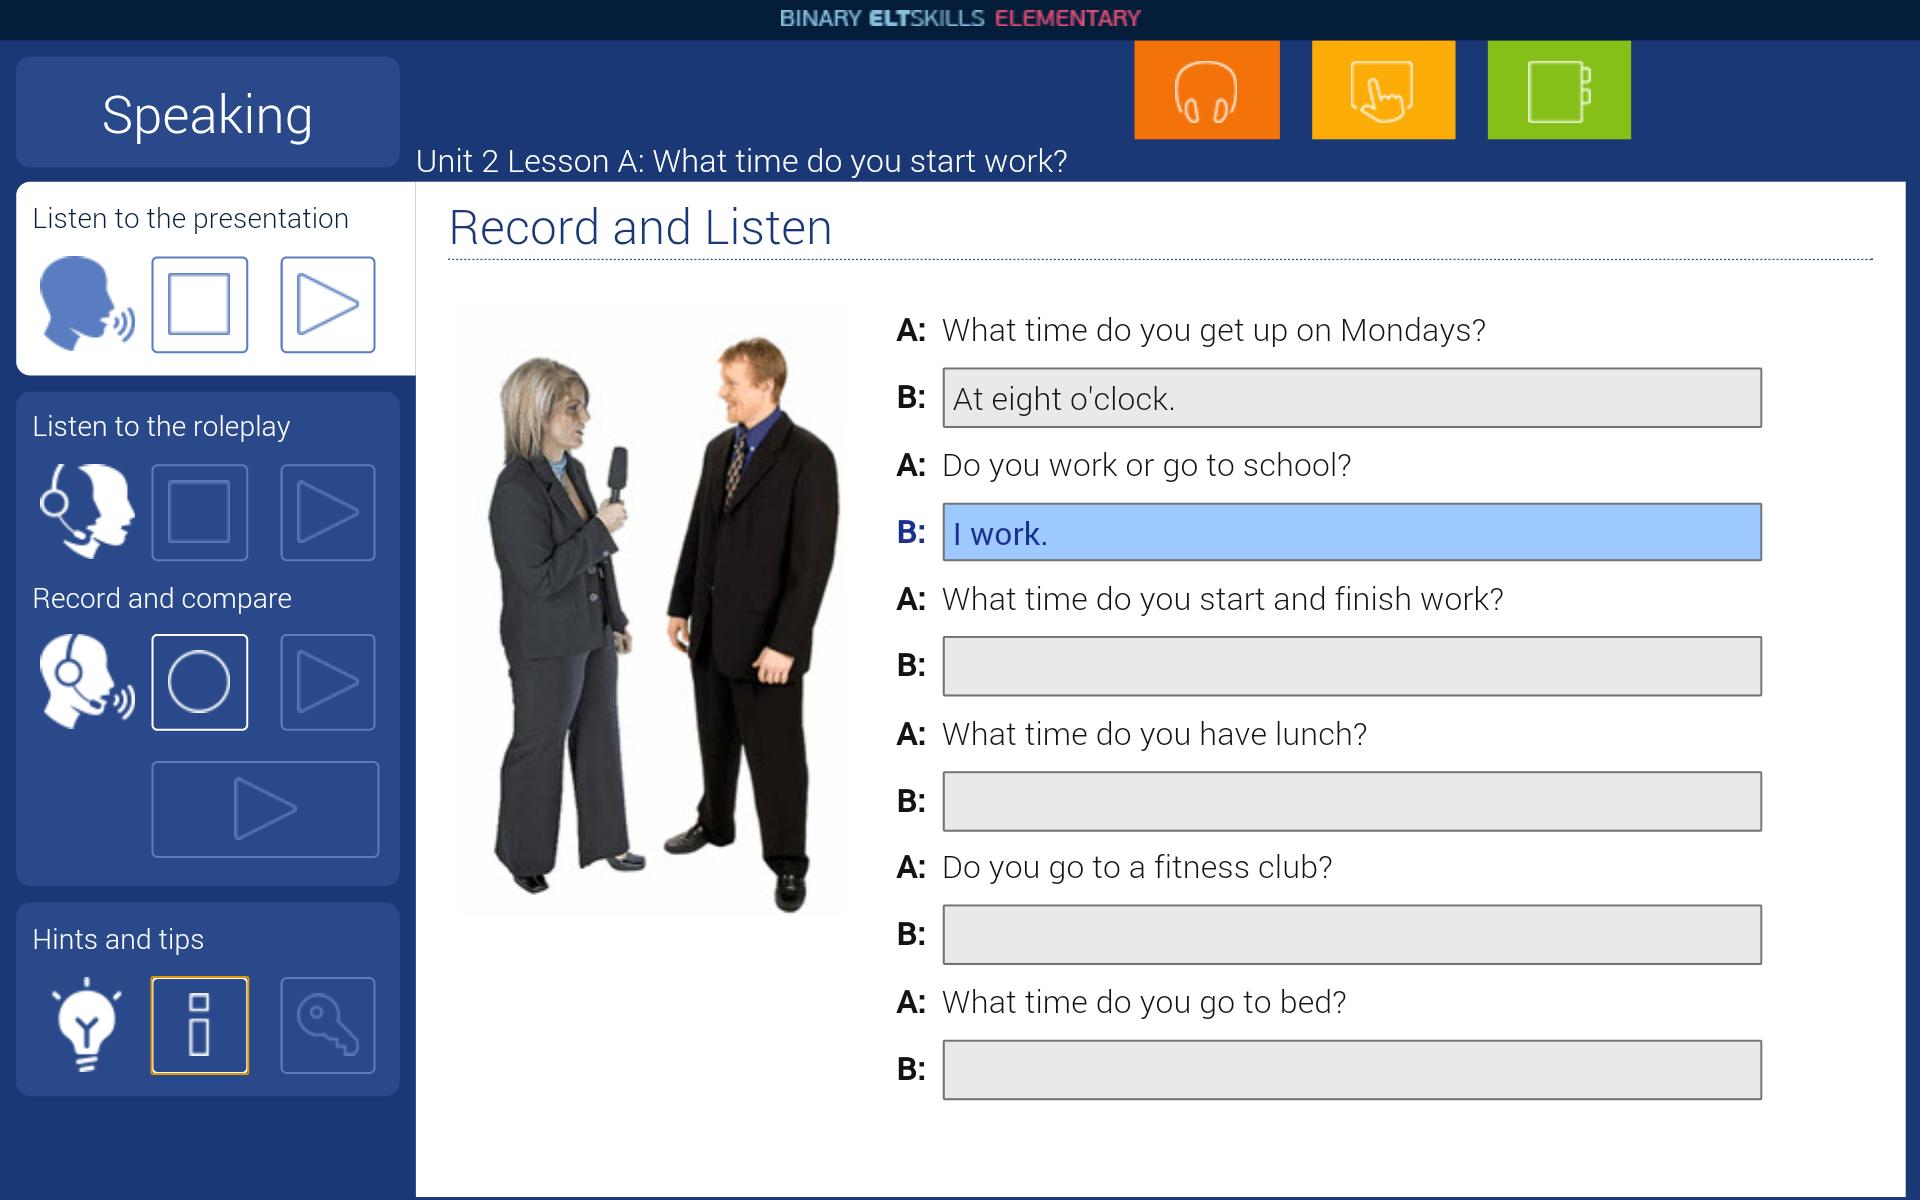Viewport: 1920px width, 1200px height.
Task: Open the orange headphones listening section
Action: coord(1206,90)
